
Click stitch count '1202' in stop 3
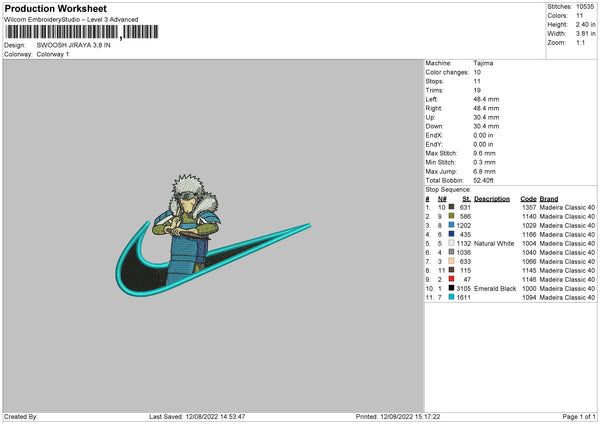click(x=463, y=225)
